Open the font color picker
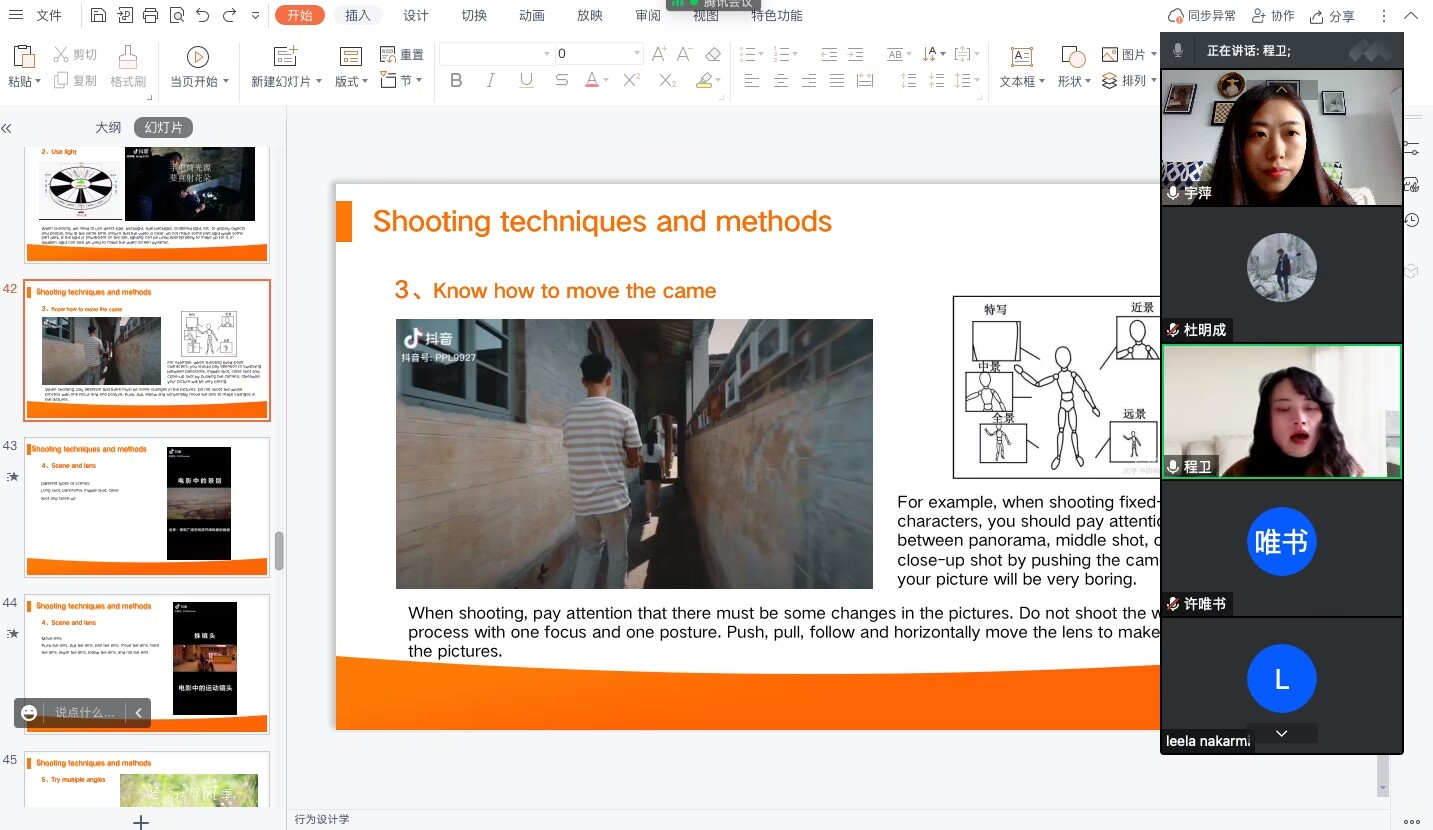Viewport: 1433px width, 830px height. 605,81
